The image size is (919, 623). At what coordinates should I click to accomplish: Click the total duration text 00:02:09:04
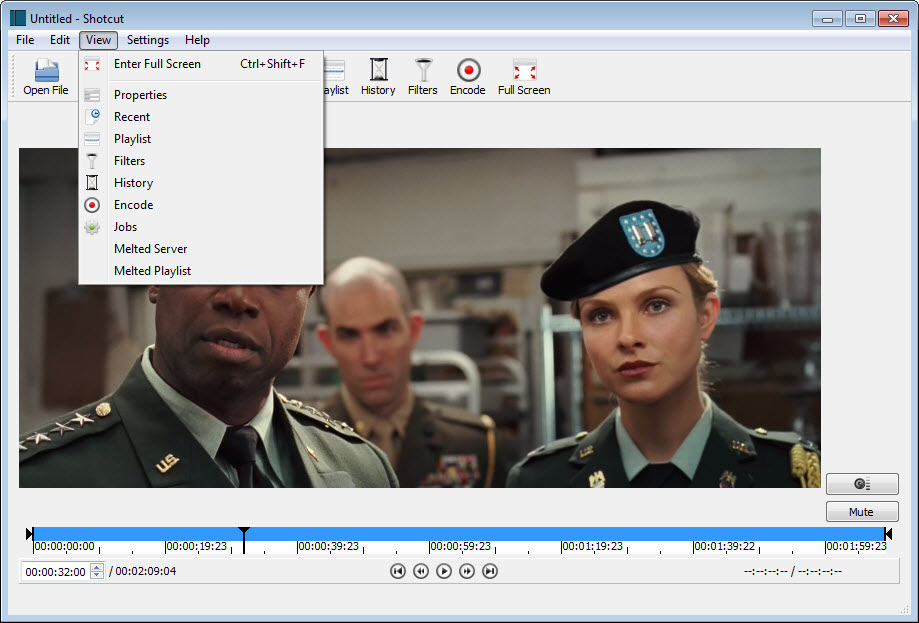(145, 571)
